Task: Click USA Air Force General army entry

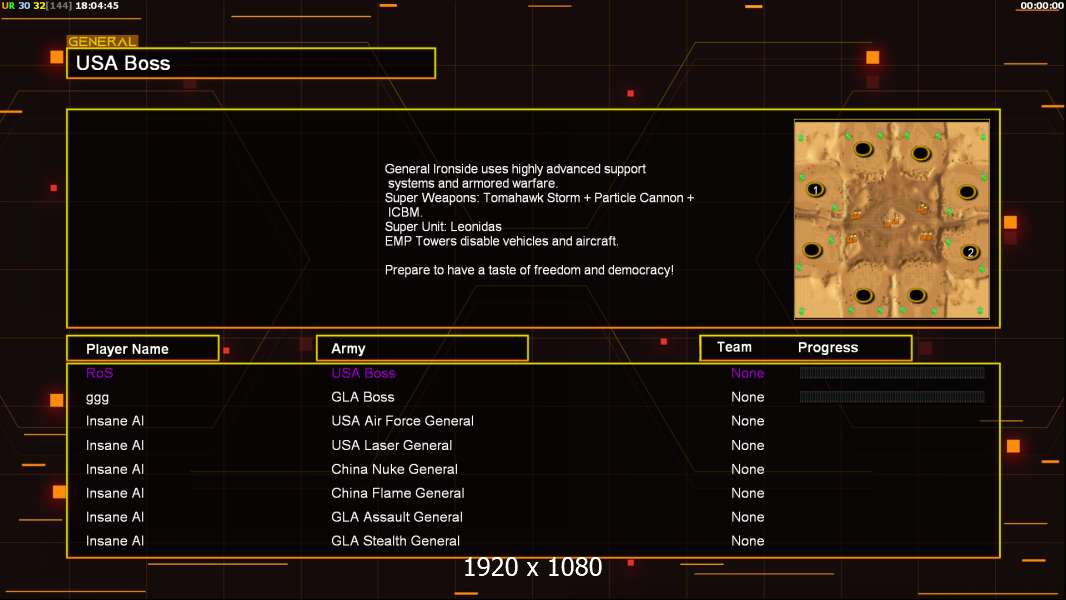Action: [x=402, y=421]
